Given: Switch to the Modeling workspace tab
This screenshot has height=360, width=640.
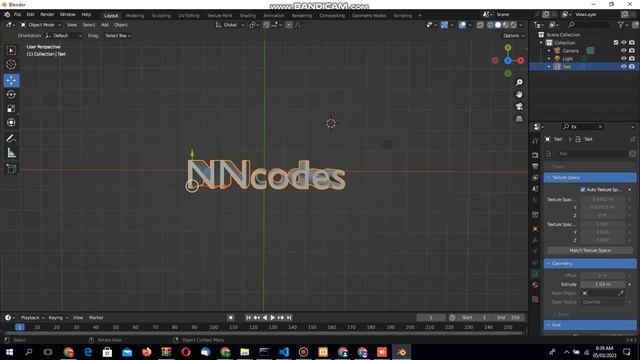Looking at the screenshot, I should point(135,16).
